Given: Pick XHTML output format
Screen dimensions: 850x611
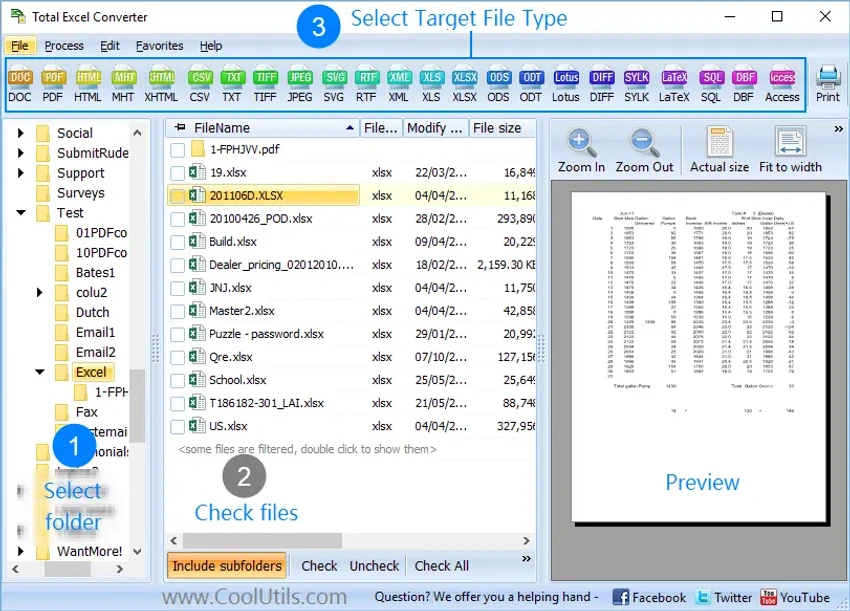Looking at the screenshot, I should 161,85.
